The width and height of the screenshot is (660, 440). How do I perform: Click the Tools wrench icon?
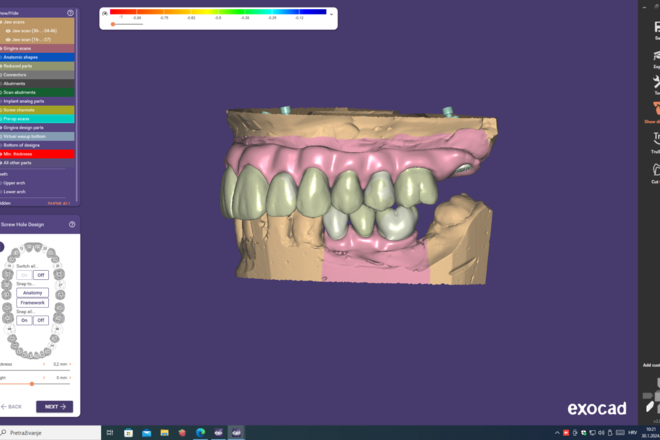click(x=655, y=83)
